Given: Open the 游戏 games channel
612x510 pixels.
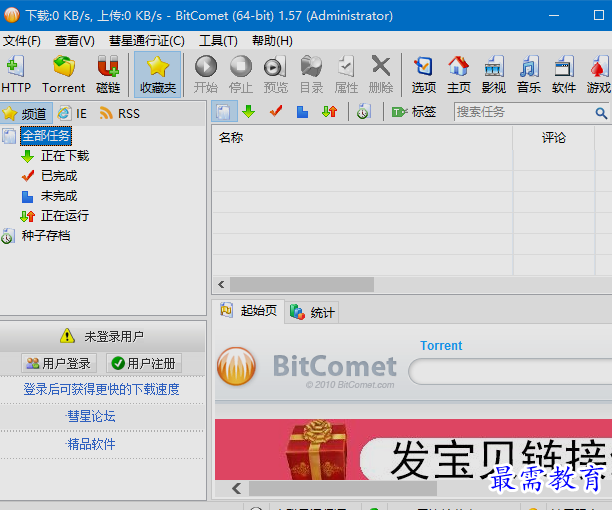Looking at the screenshot, I should 599,75.
